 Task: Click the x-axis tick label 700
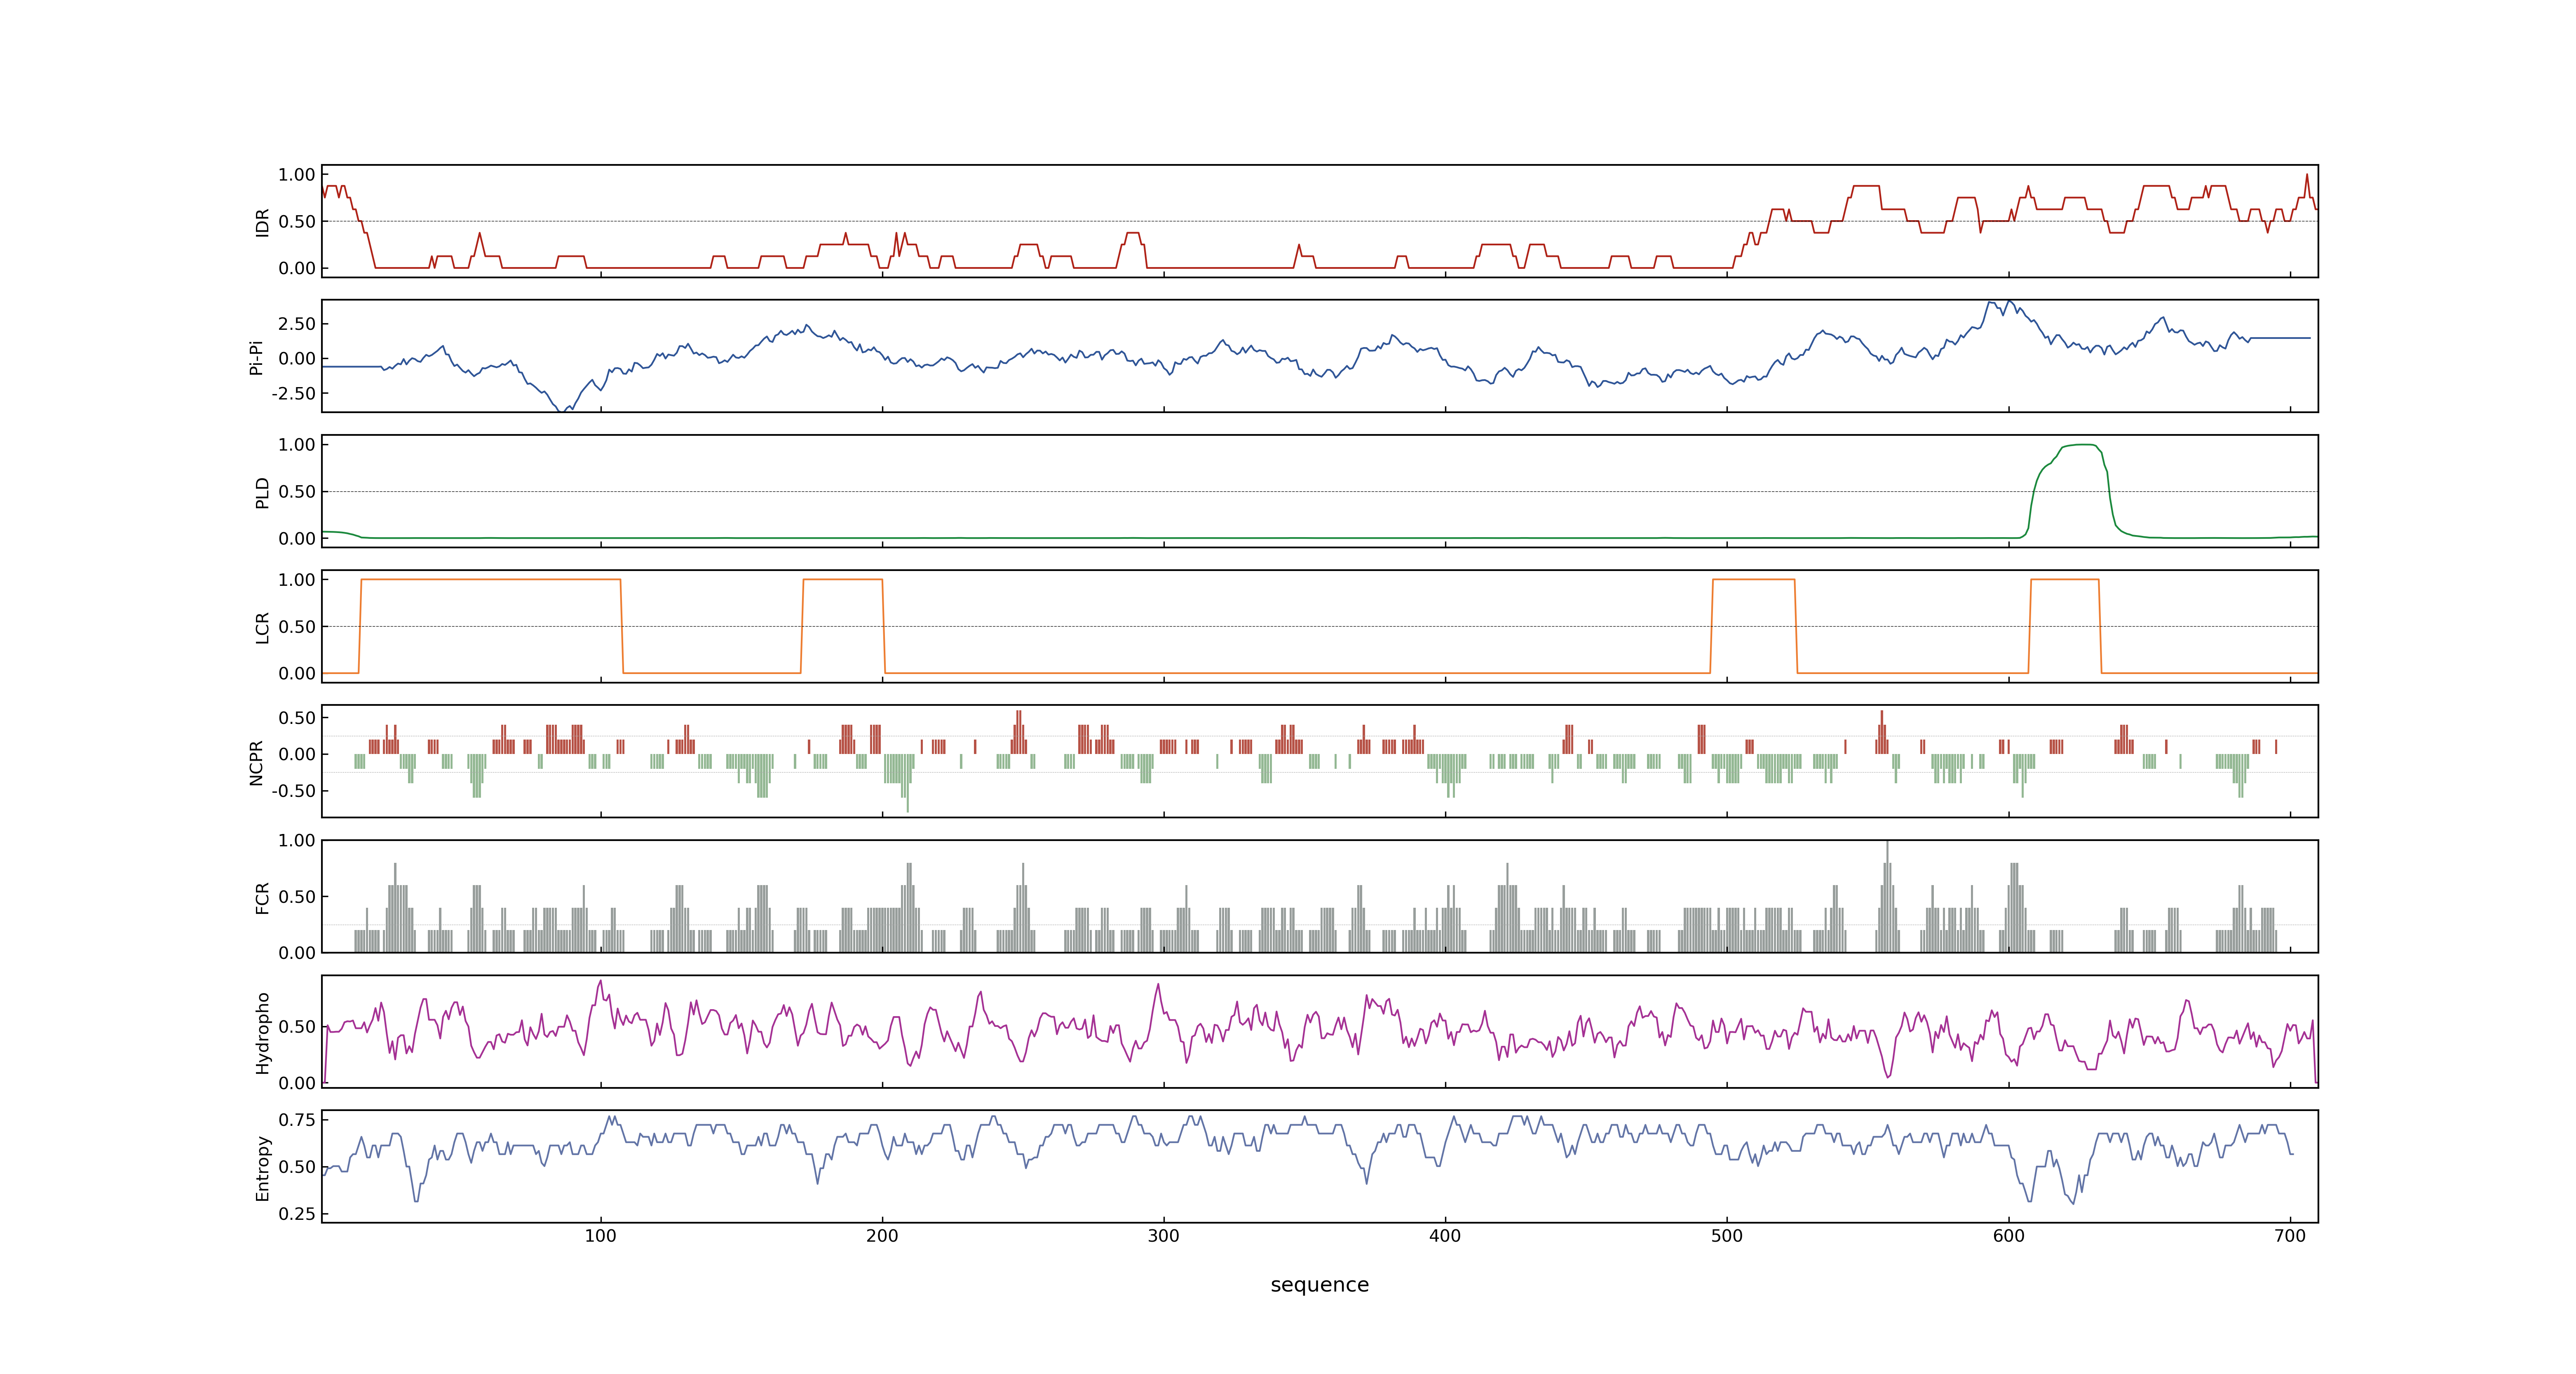[2290, 1236]
